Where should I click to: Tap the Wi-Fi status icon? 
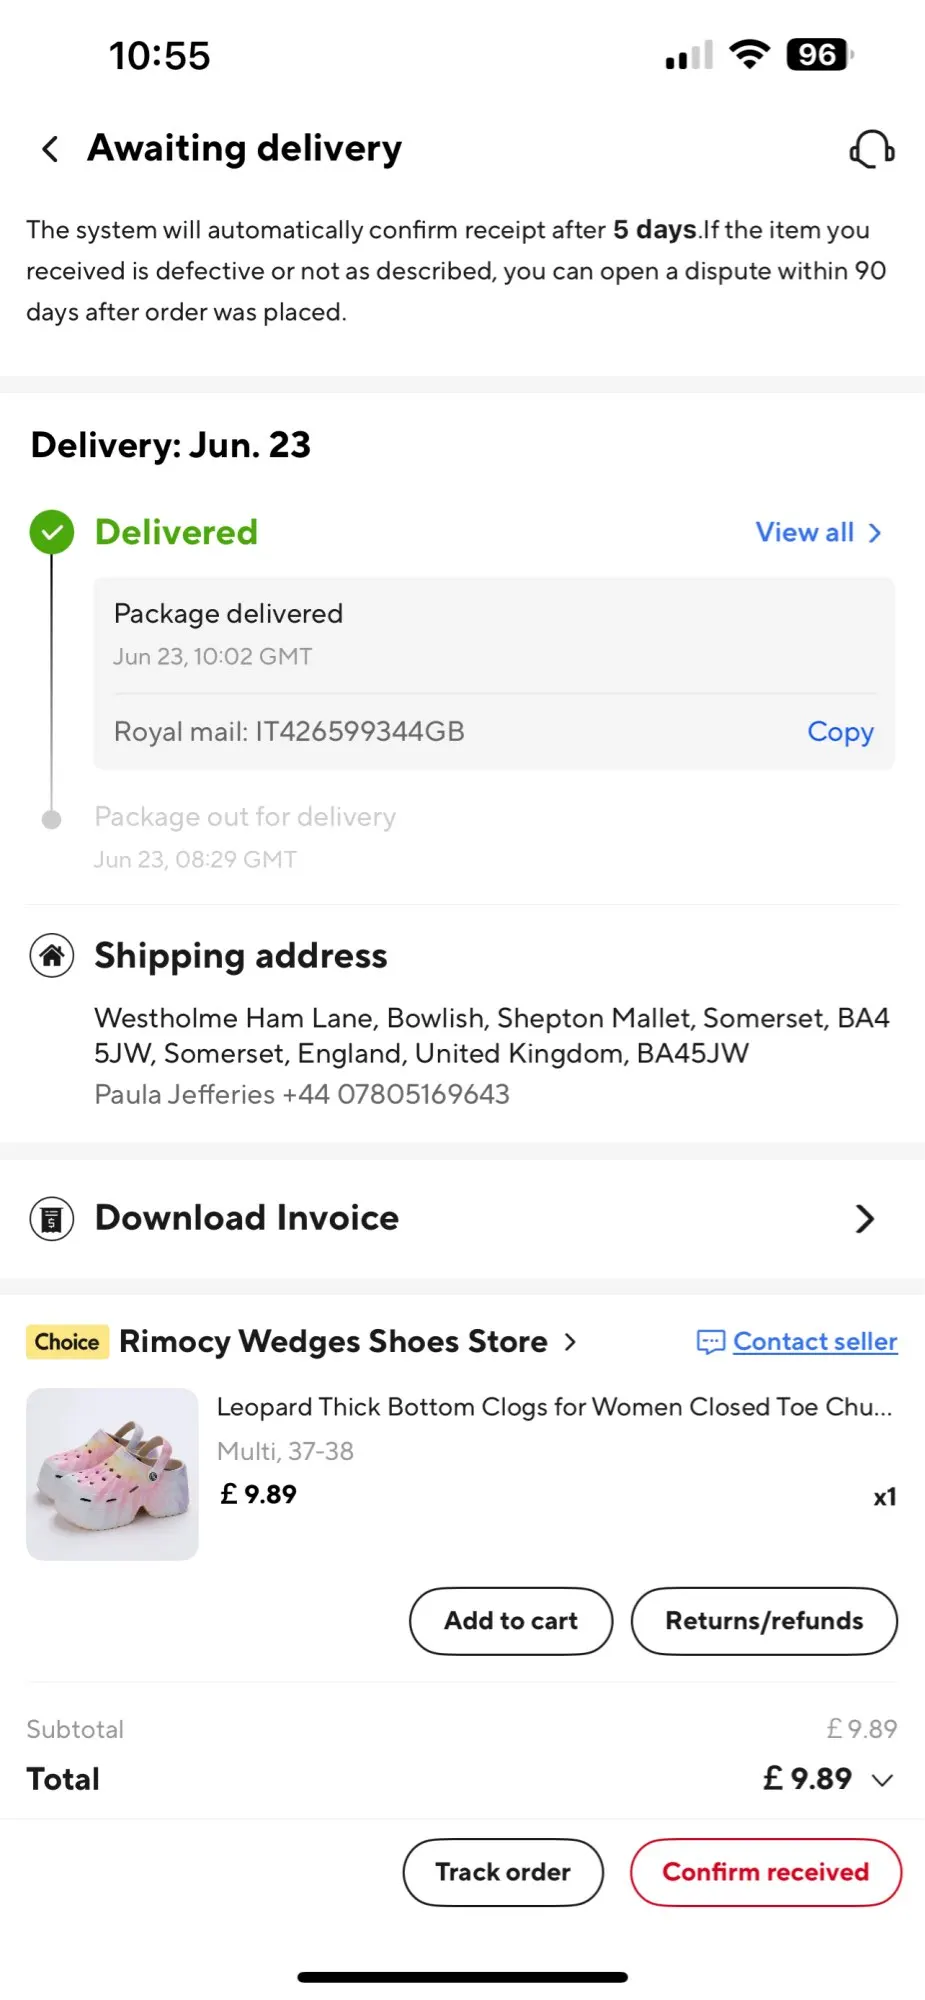(749, 55)
